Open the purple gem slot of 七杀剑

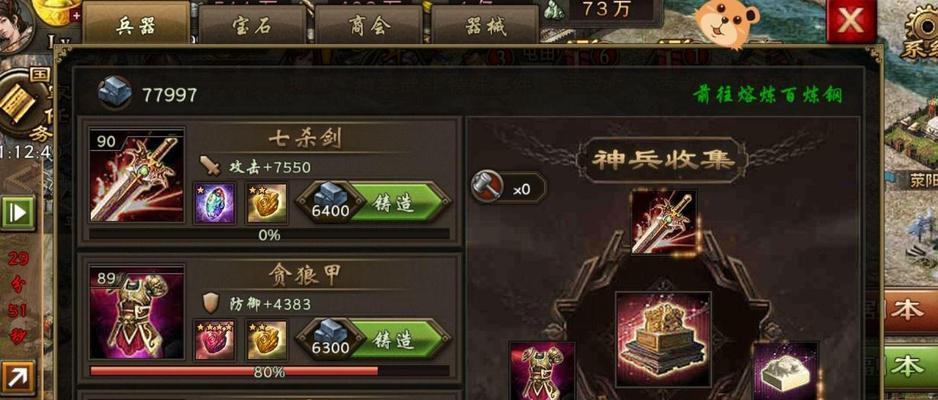214,203
